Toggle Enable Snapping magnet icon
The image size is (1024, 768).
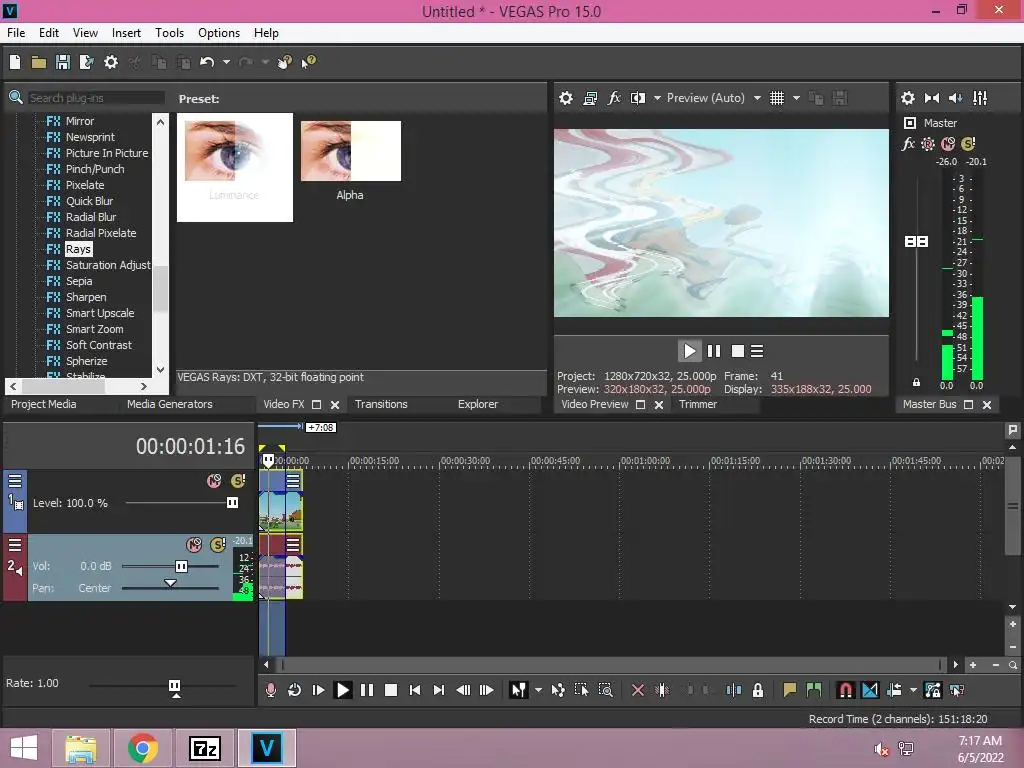pyautogui.click(x=846, y=690)
